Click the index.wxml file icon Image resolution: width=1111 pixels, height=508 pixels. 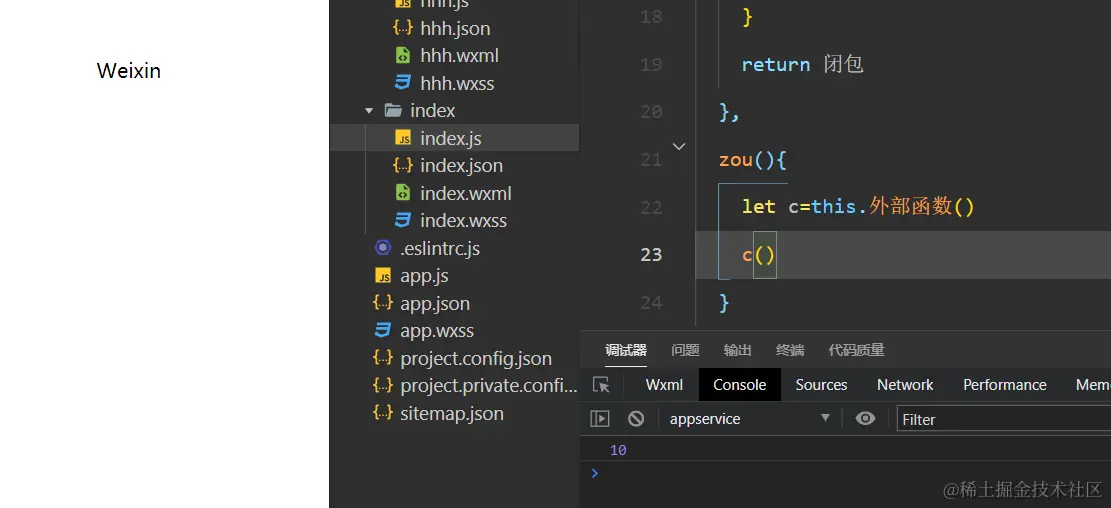pyautogui.click(x=403, y=193)
